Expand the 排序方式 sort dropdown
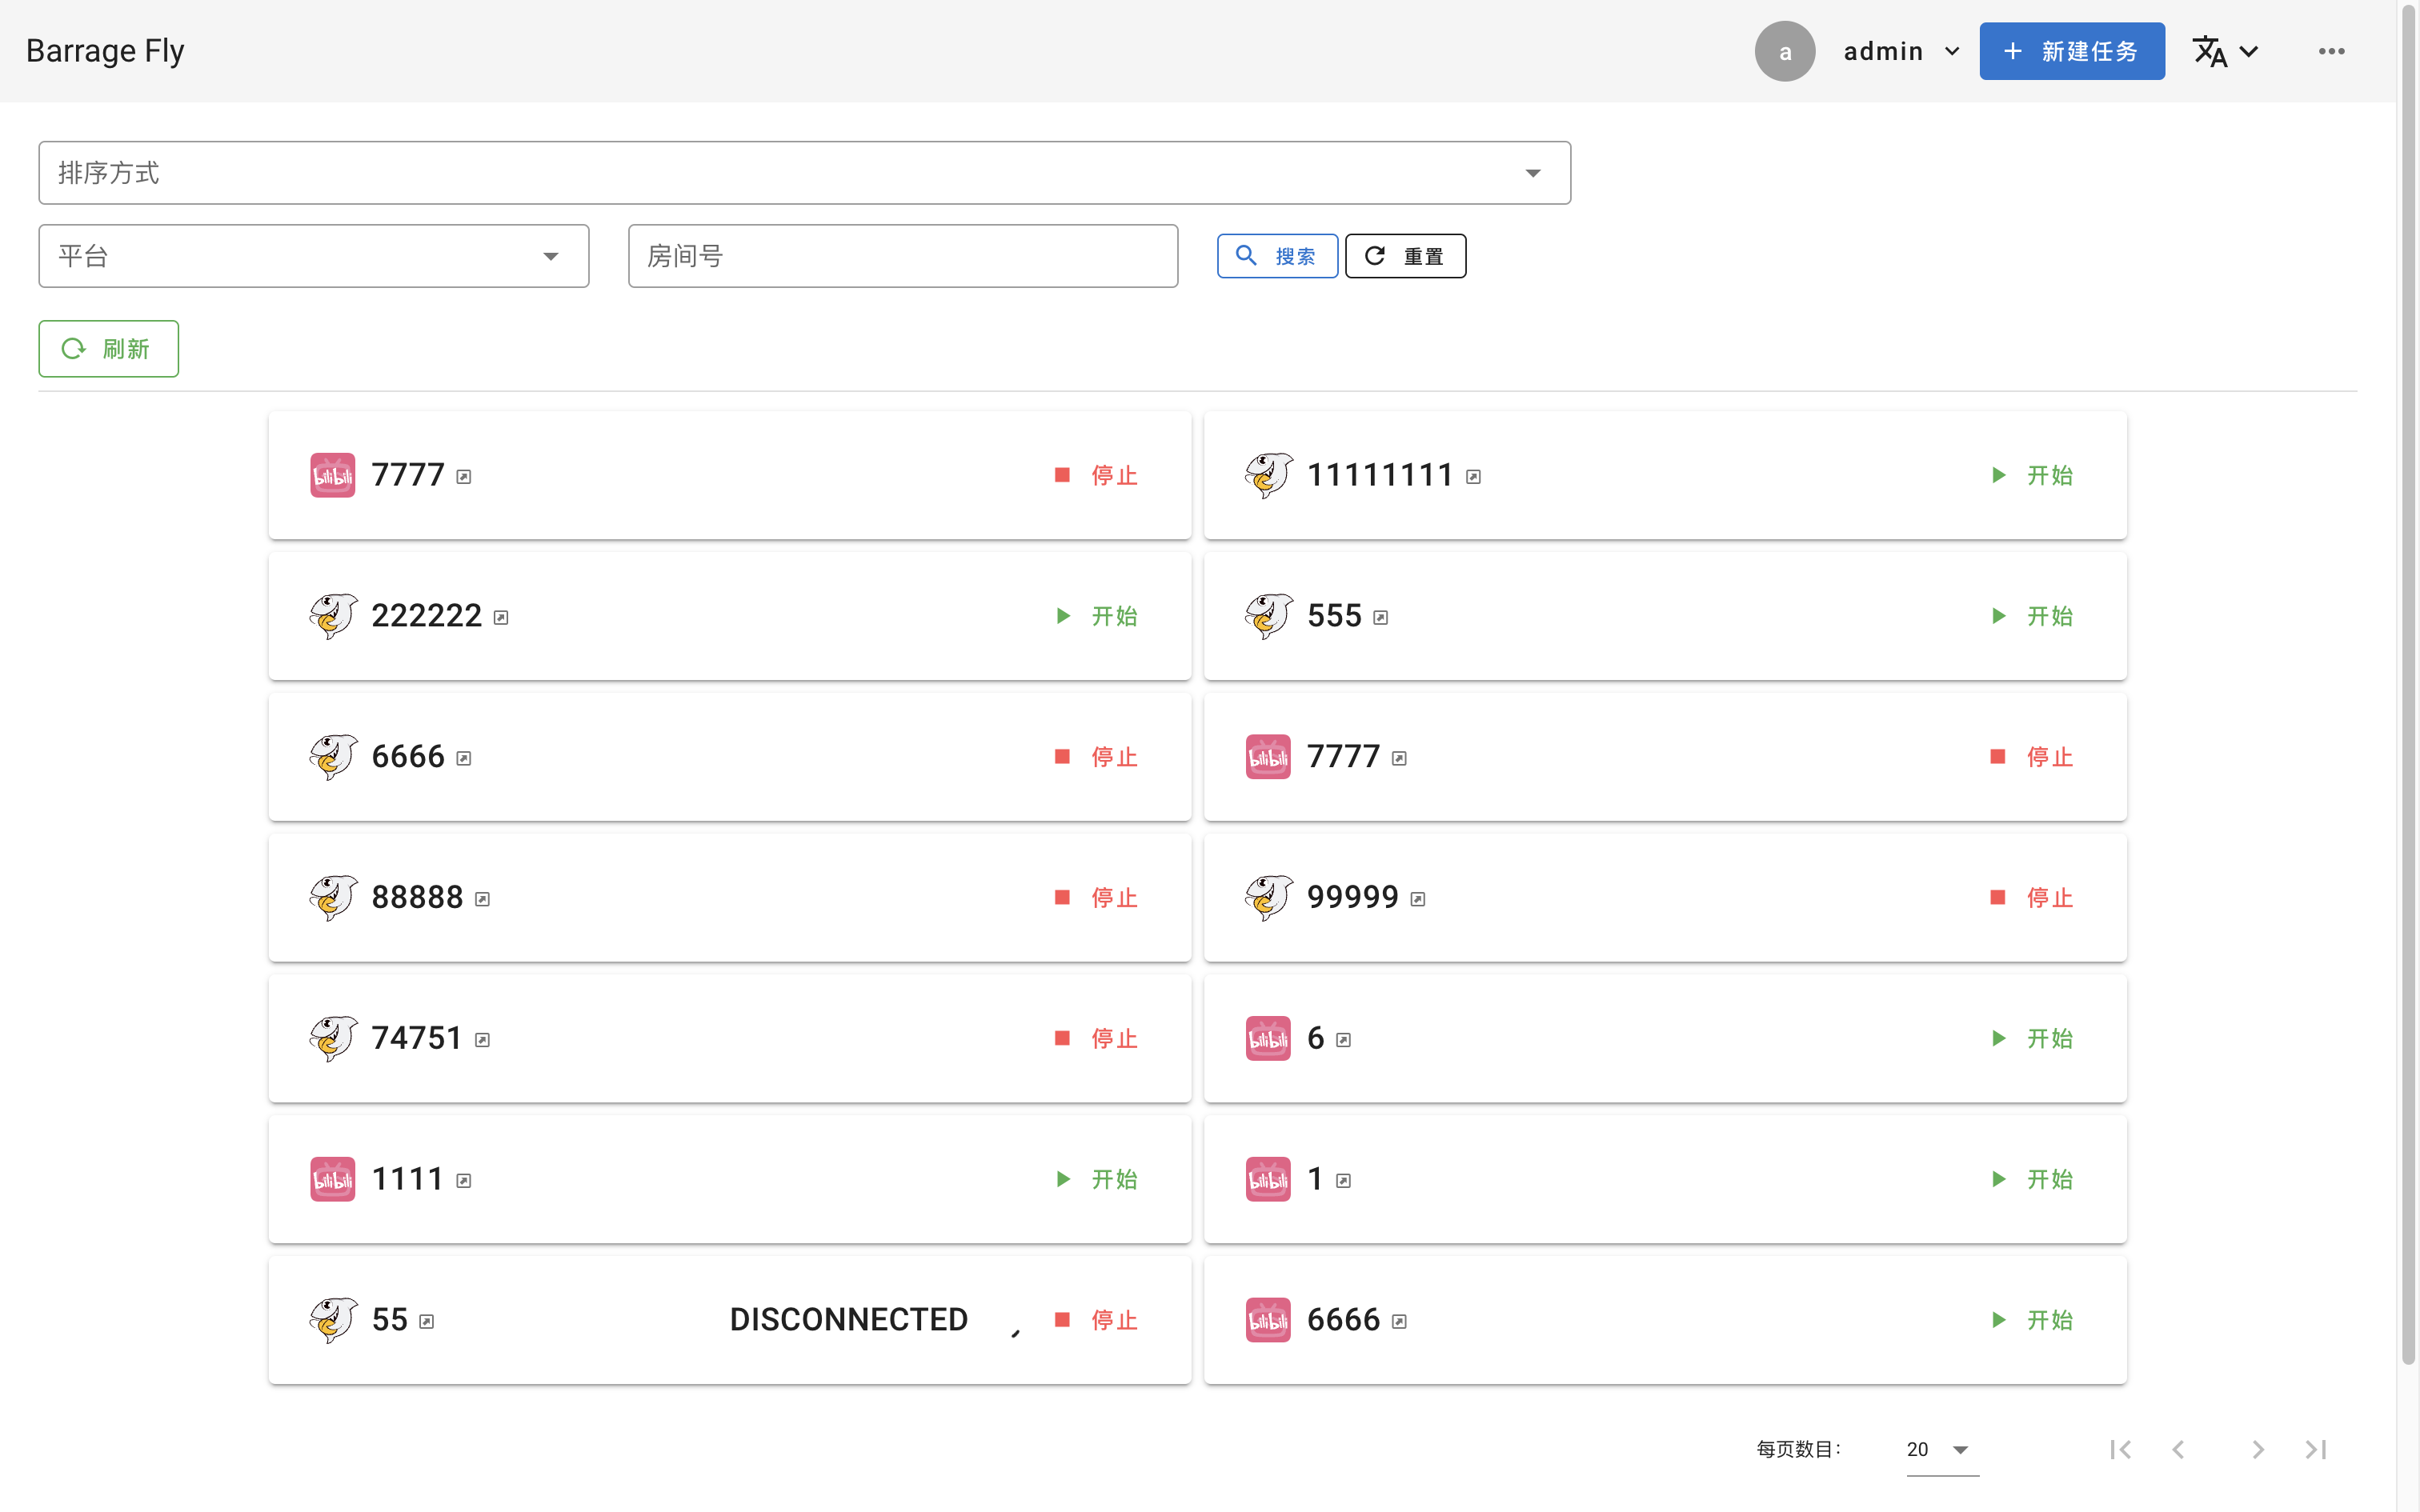 point(804,173)
